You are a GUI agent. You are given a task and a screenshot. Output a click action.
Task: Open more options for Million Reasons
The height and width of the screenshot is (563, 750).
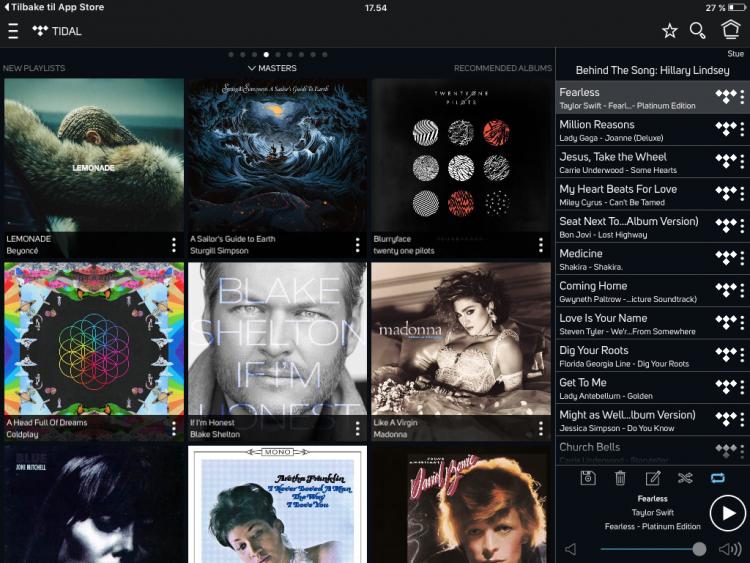(x=742, y=129)
